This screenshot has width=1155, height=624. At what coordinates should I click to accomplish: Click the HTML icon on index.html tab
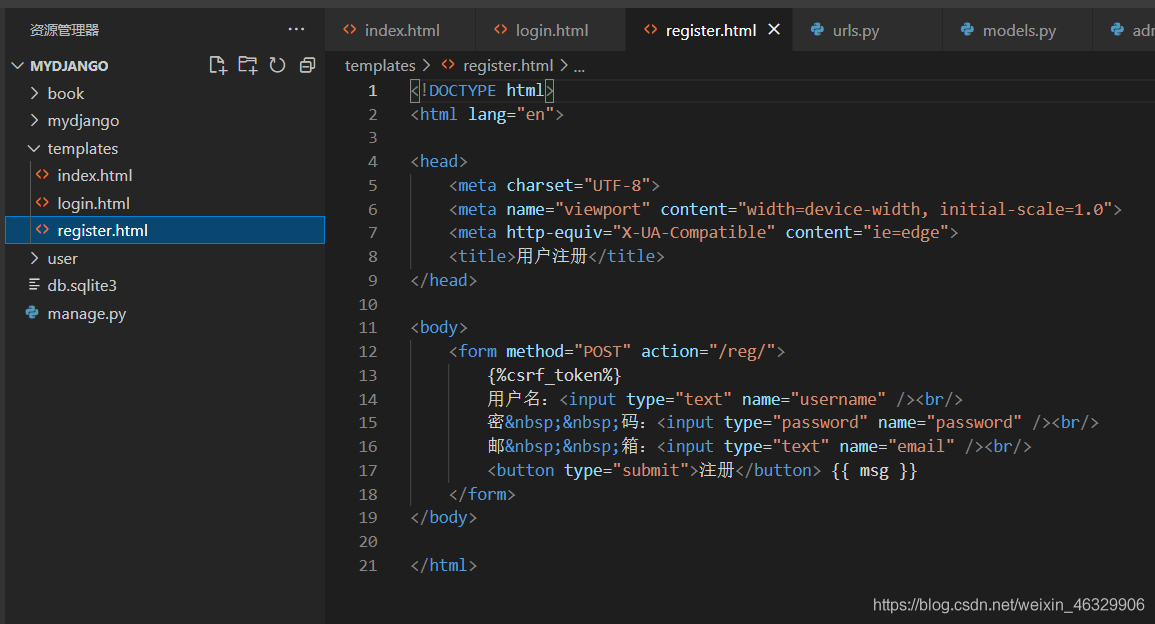tap(349, 30)
